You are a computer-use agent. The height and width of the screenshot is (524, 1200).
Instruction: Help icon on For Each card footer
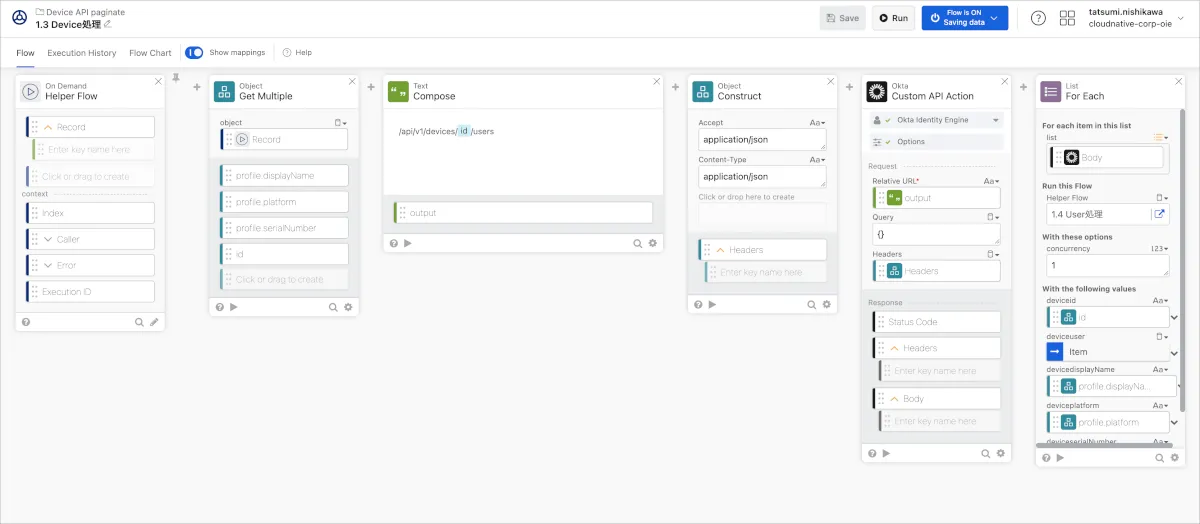[x=1047, y=457]
